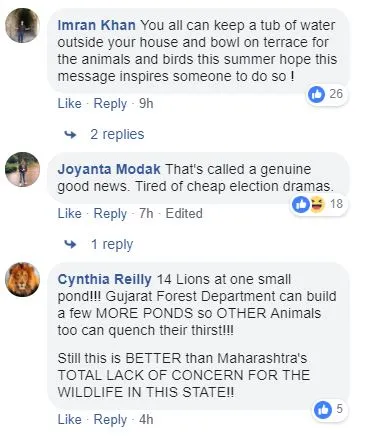This screenshot has width=376, height=440.
Task: Click the arrow icon beside 1 reply
Action: click(70, 245)
